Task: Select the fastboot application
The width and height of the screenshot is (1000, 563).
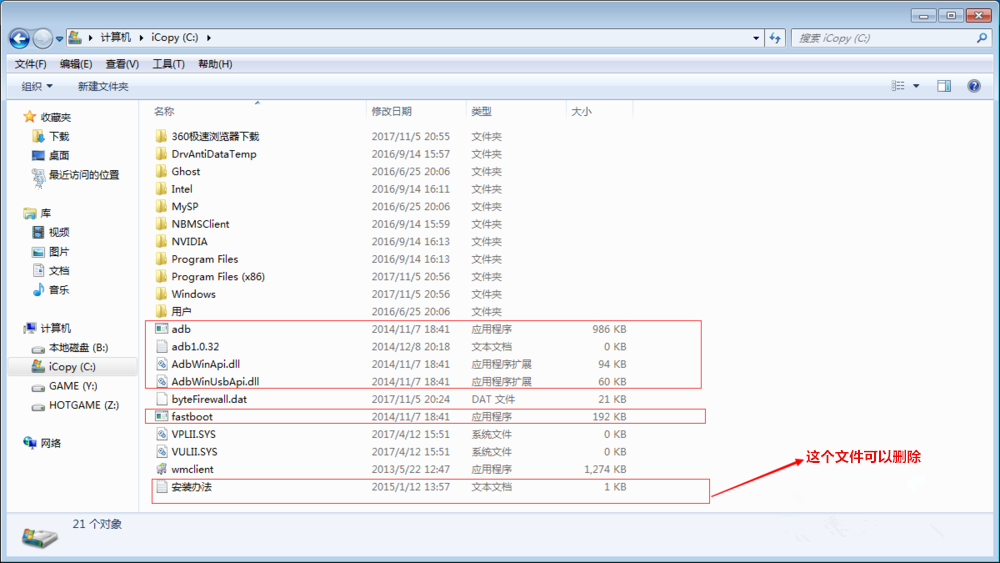Action: tap(192, 416)
